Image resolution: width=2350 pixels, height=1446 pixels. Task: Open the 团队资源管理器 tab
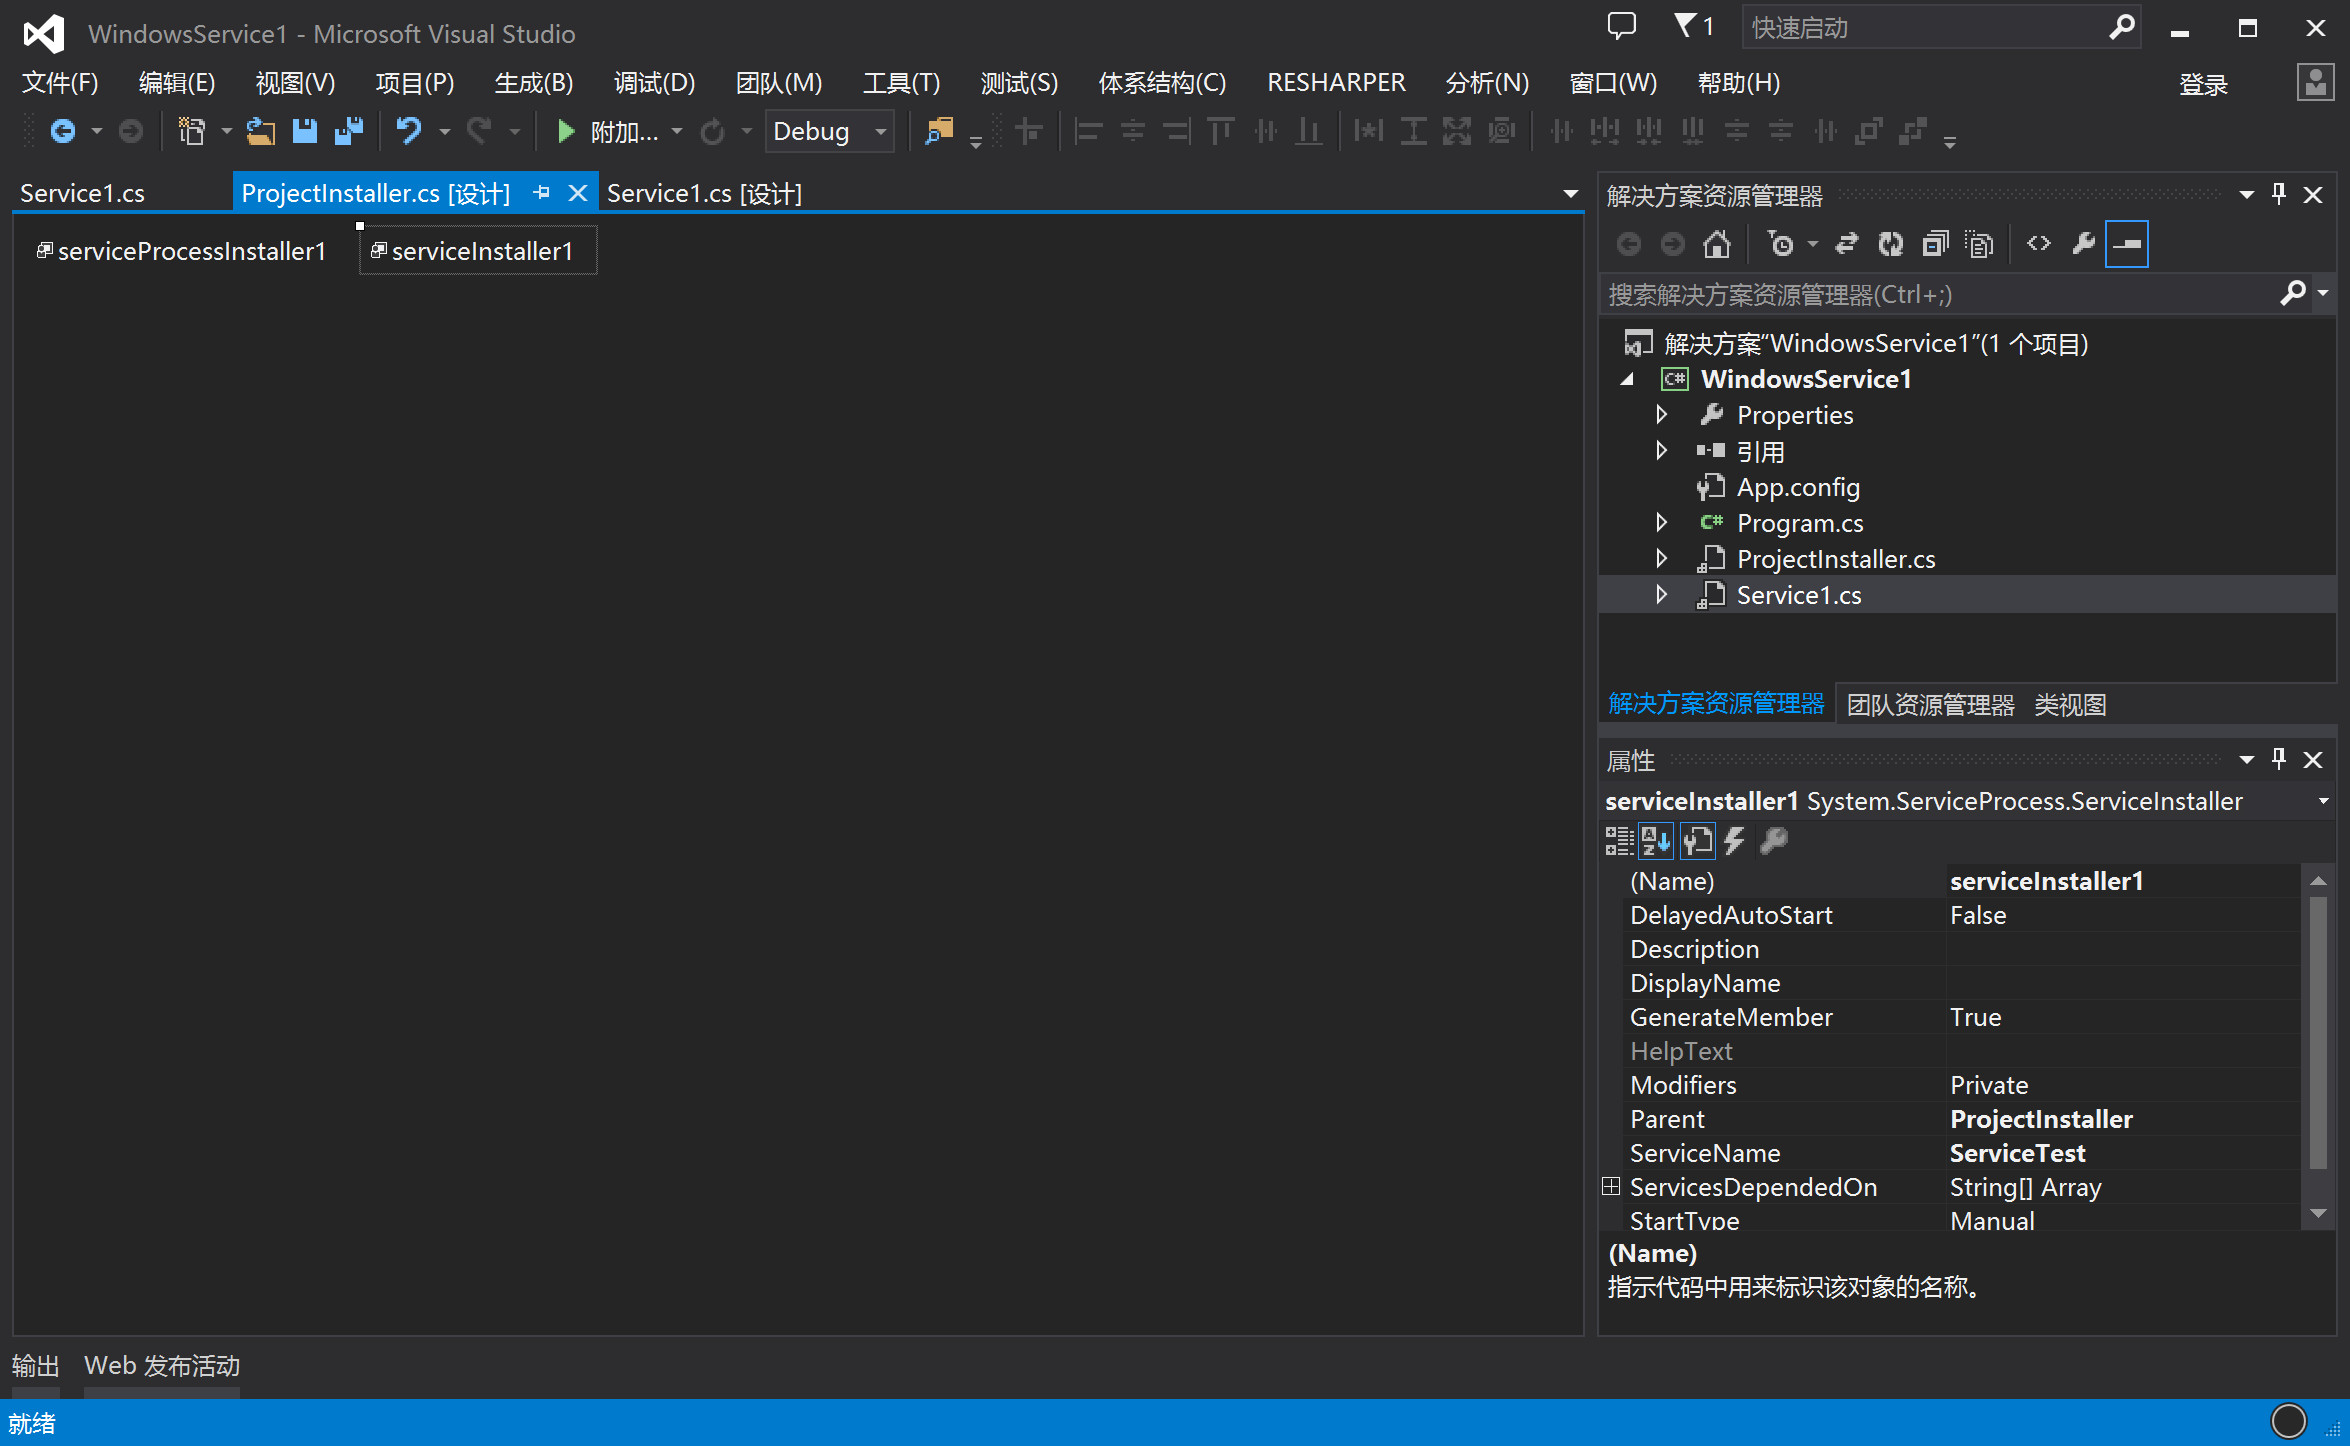[1929, 705]
